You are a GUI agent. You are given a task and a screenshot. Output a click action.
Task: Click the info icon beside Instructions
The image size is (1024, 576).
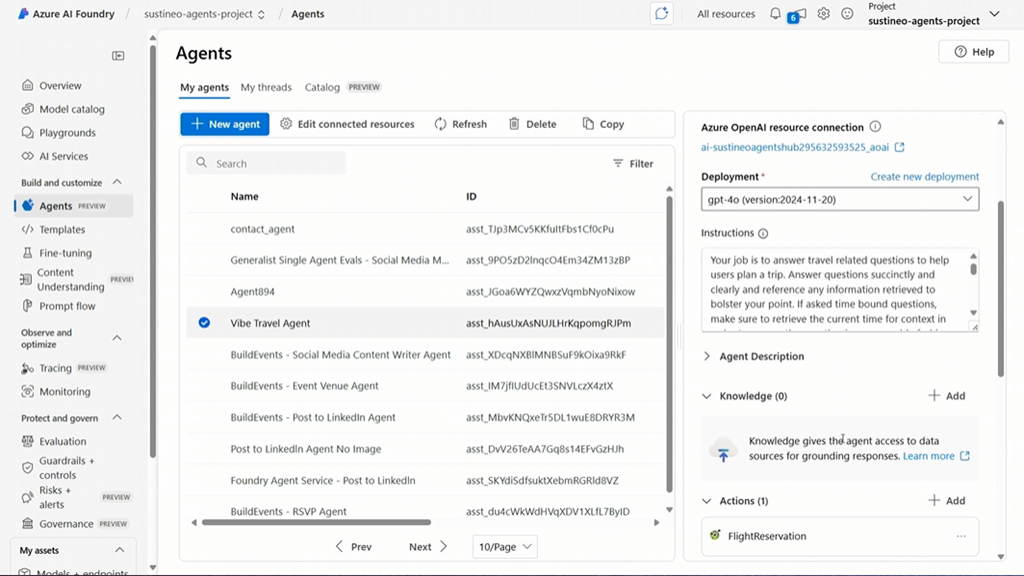(x=763, y=233)
